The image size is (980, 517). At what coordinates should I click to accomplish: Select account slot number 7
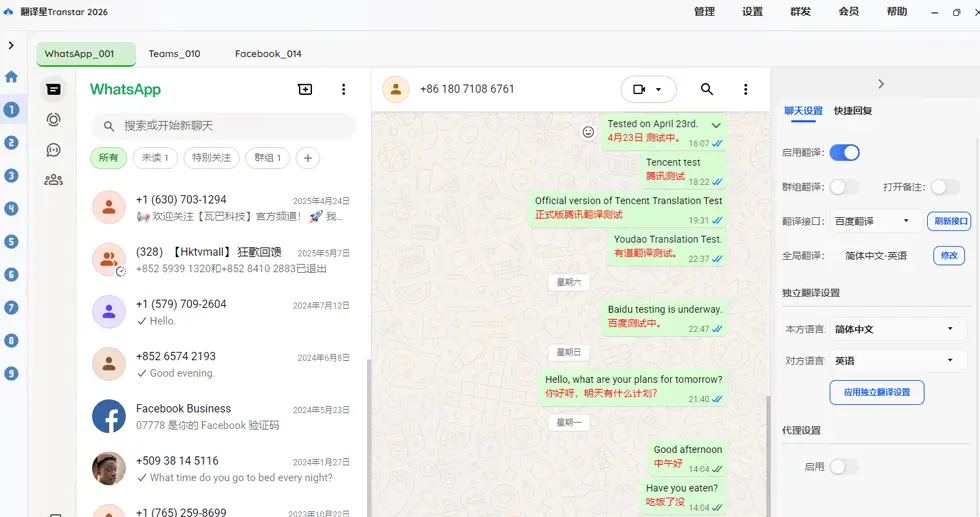pyautogui.click(x=11, y=308)
